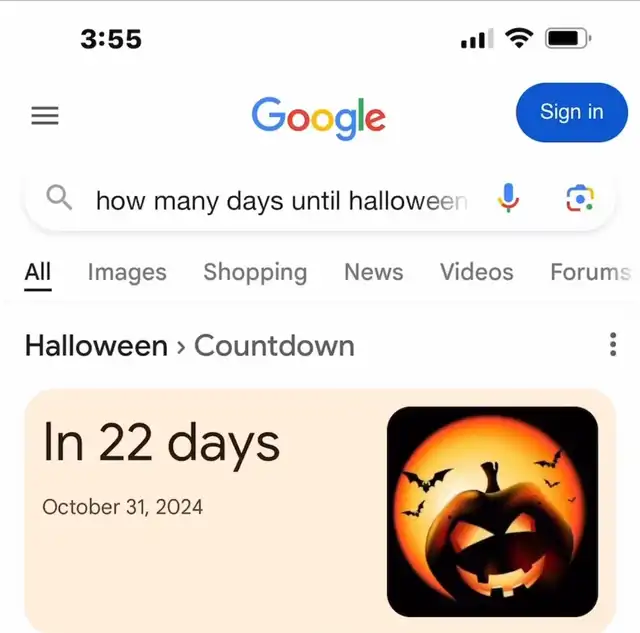Switch to the Shopping tab
The height and width of the screenshot is (633, 640).
pos(255,272)
